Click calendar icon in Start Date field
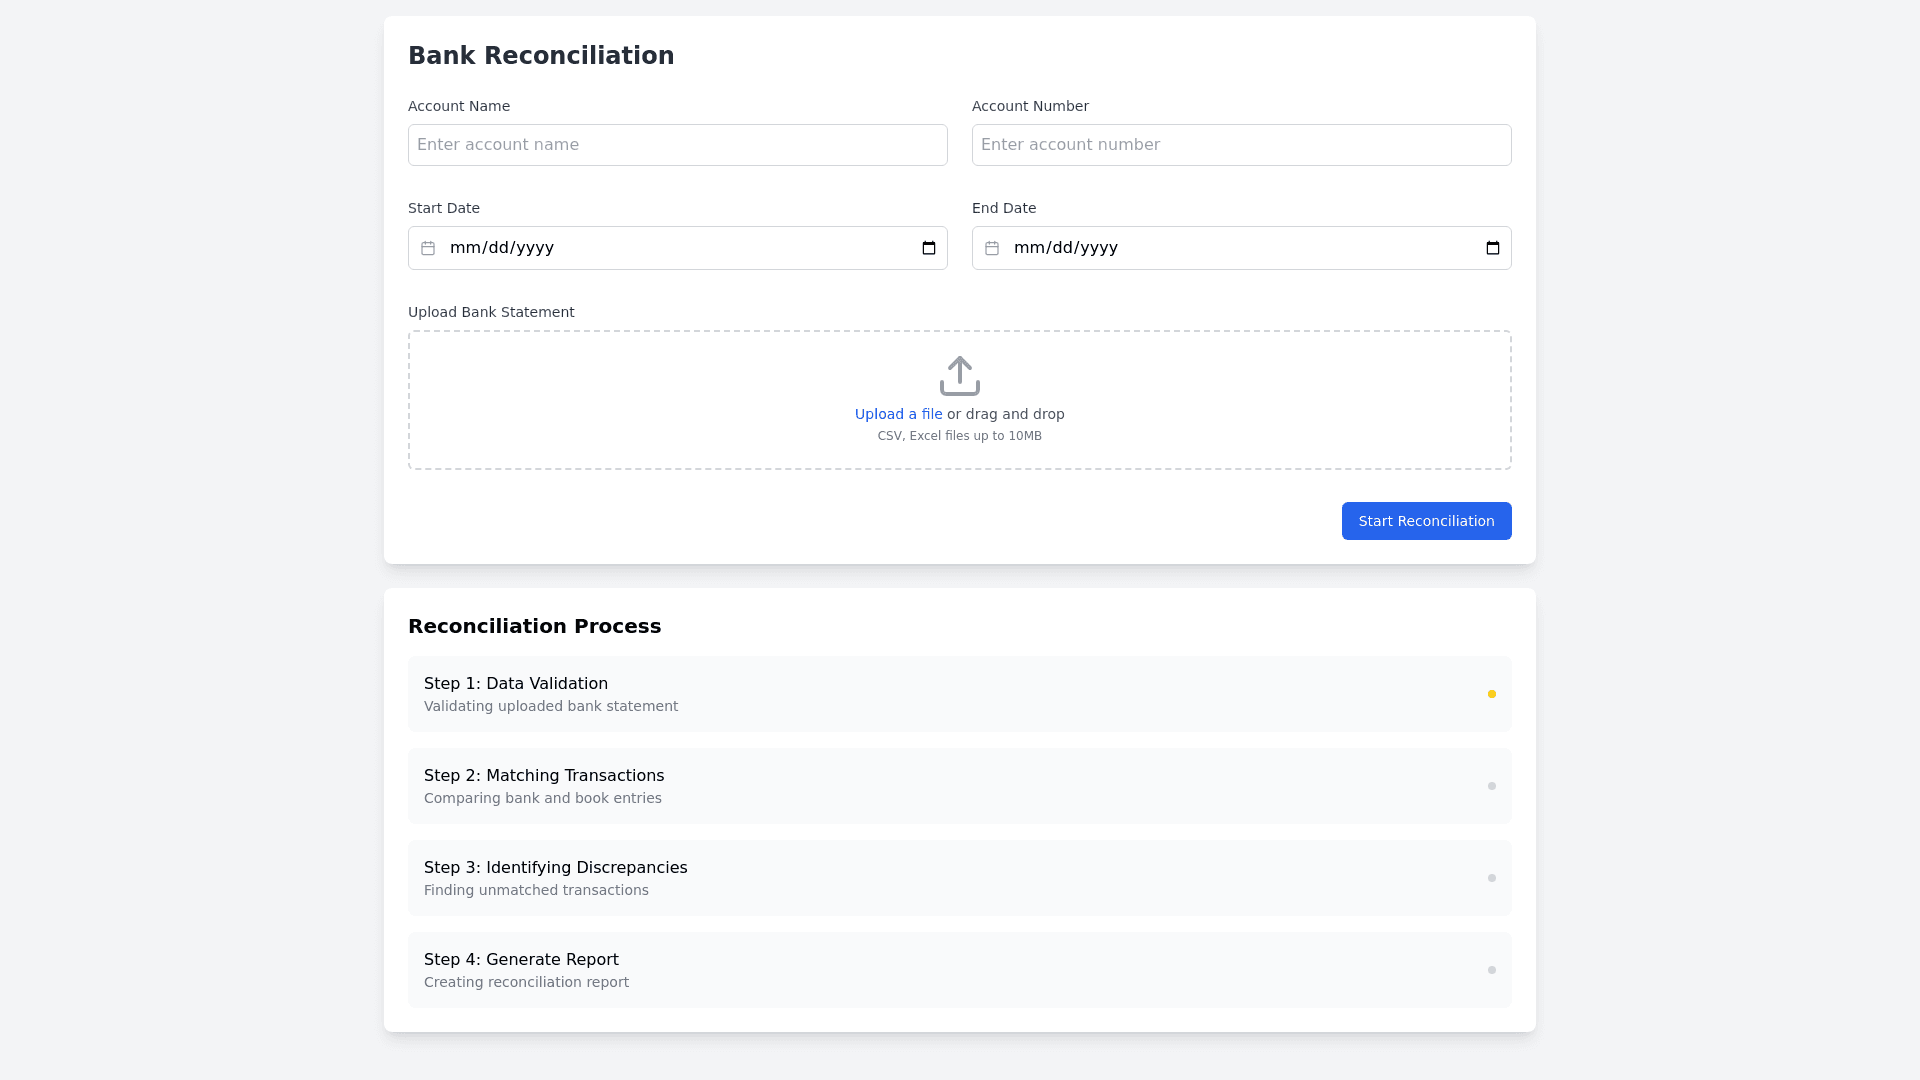The width and height of the screenshot is (1920, 1080). click(428, 248)
